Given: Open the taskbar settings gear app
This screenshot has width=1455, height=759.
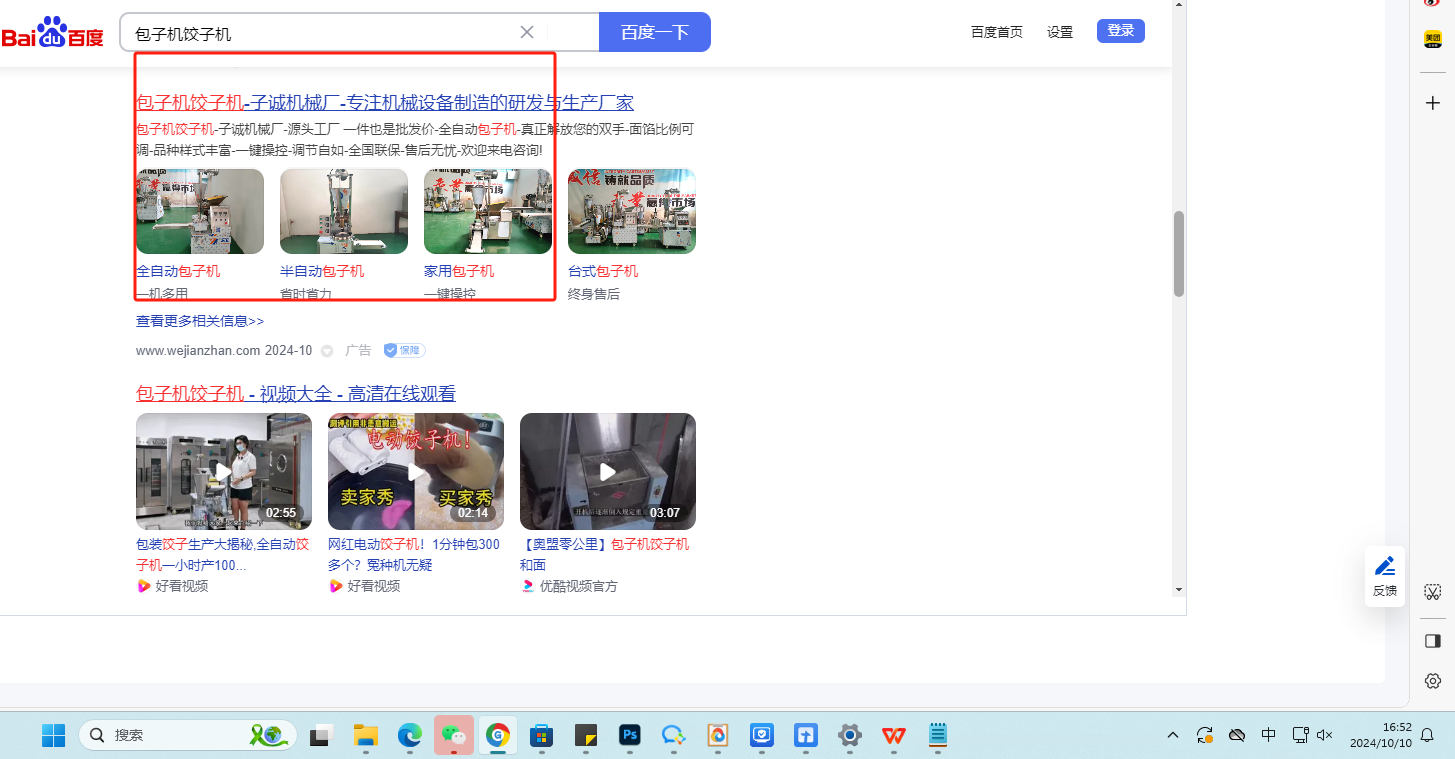Looking at the screenshot, I should (x=849, y=735).
